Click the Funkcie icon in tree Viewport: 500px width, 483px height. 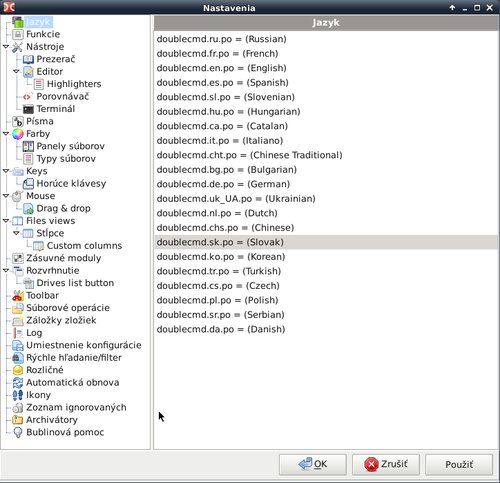click(18, 34)
